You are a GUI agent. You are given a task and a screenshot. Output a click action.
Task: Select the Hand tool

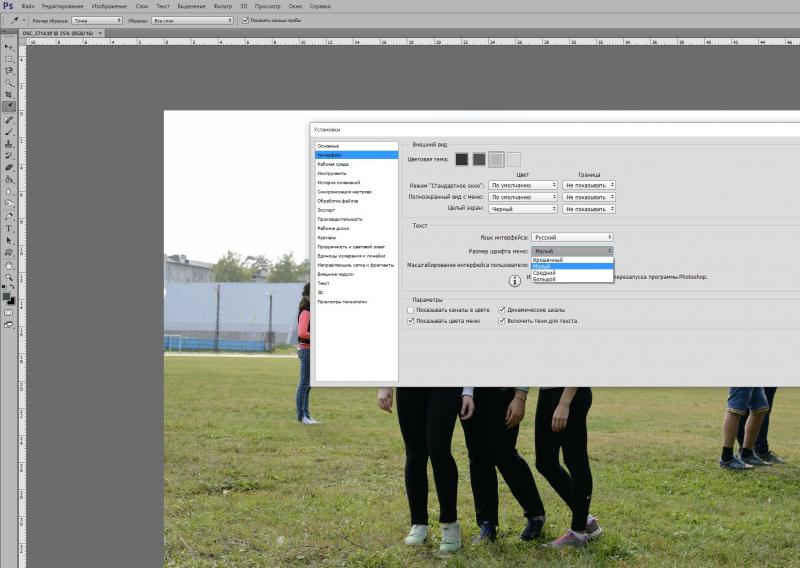pyautogui.click(x=9, y=265)
